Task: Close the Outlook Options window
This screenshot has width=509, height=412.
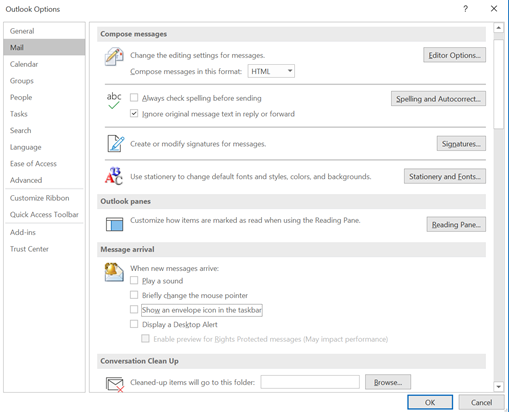Action: point(494,9)
